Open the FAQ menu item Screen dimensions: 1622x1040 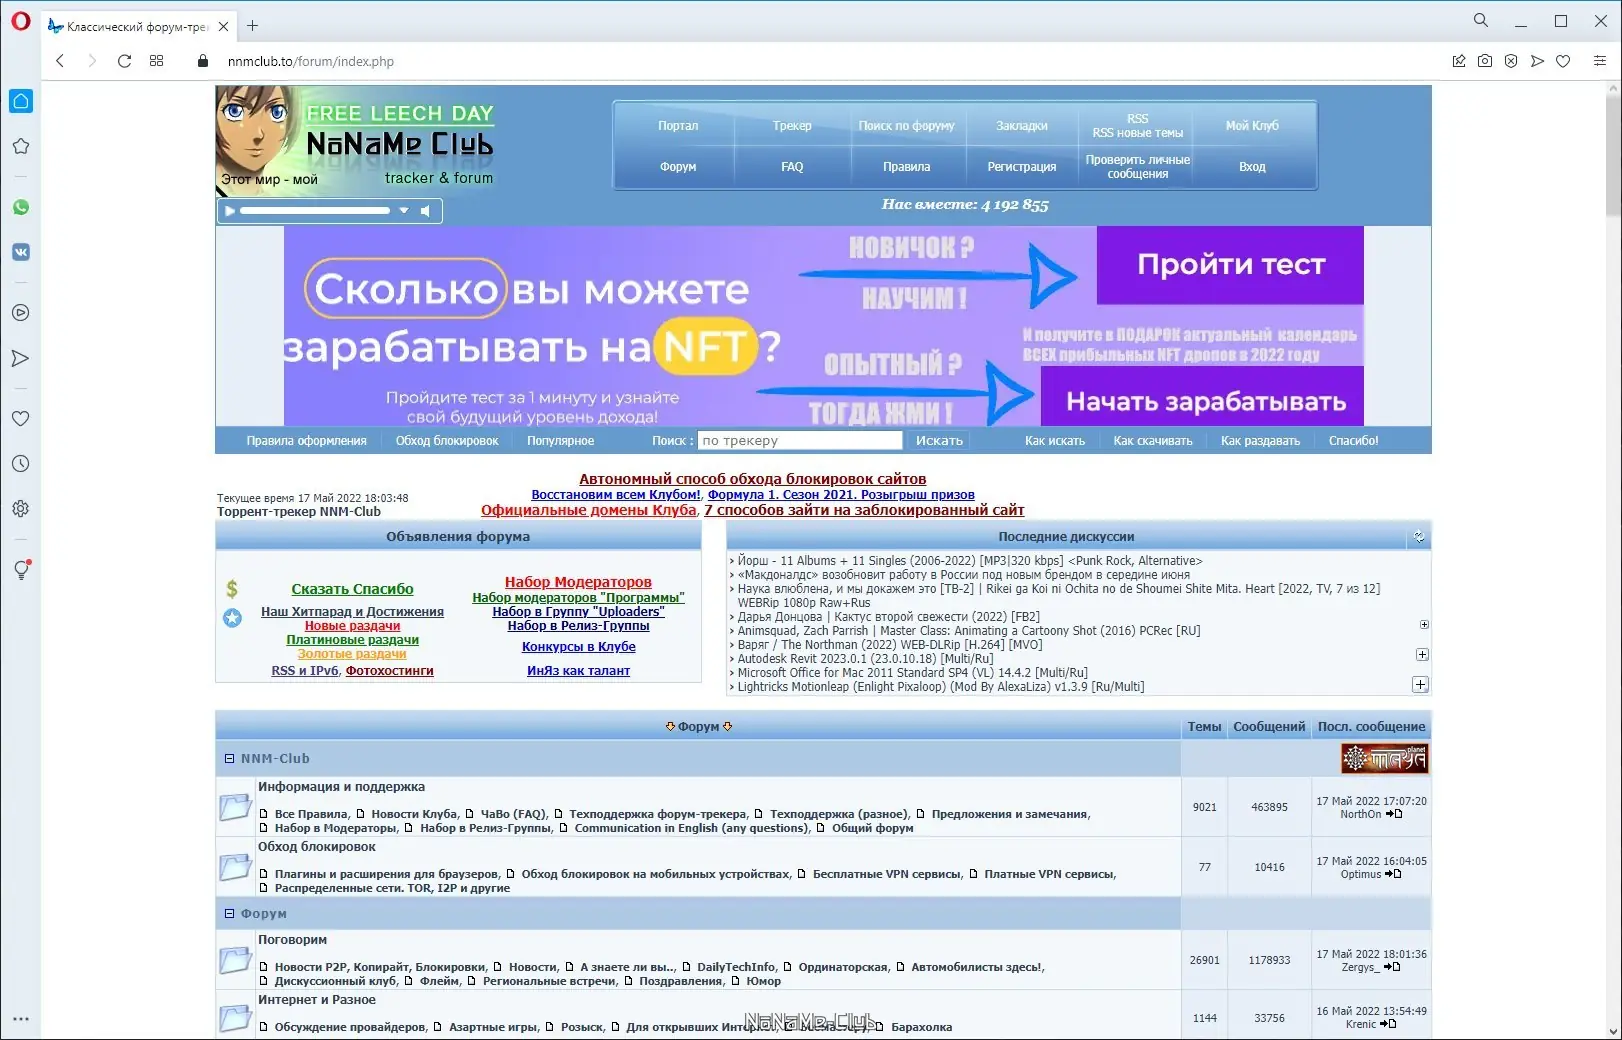tap(792, 167)
